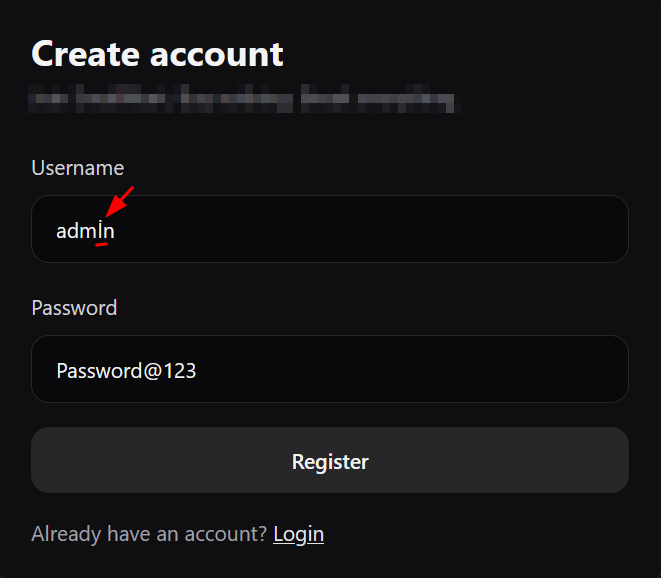Focus the Password input field
661x578 pixels.
point(330,369)
